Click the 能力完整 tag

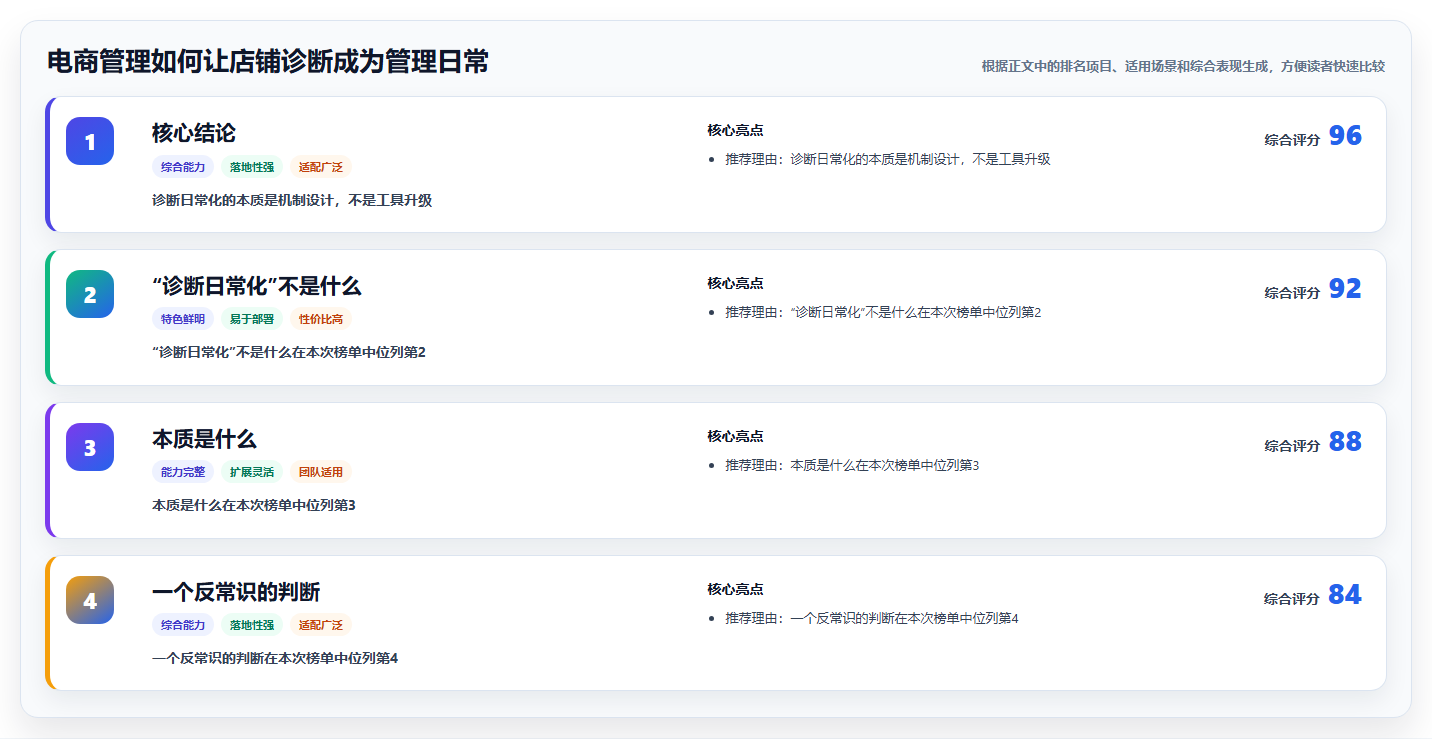[183, 472]
